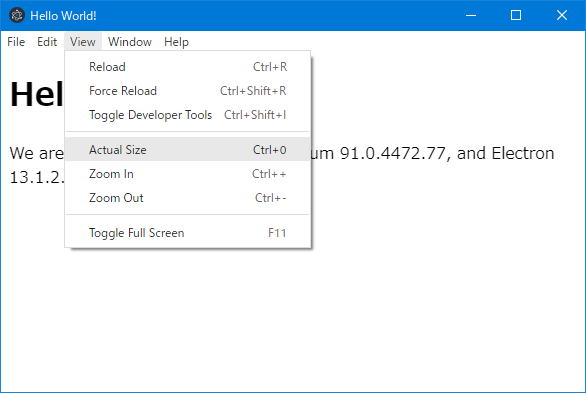
Task: Select Actual Size menu item
Action: (188, 149)
